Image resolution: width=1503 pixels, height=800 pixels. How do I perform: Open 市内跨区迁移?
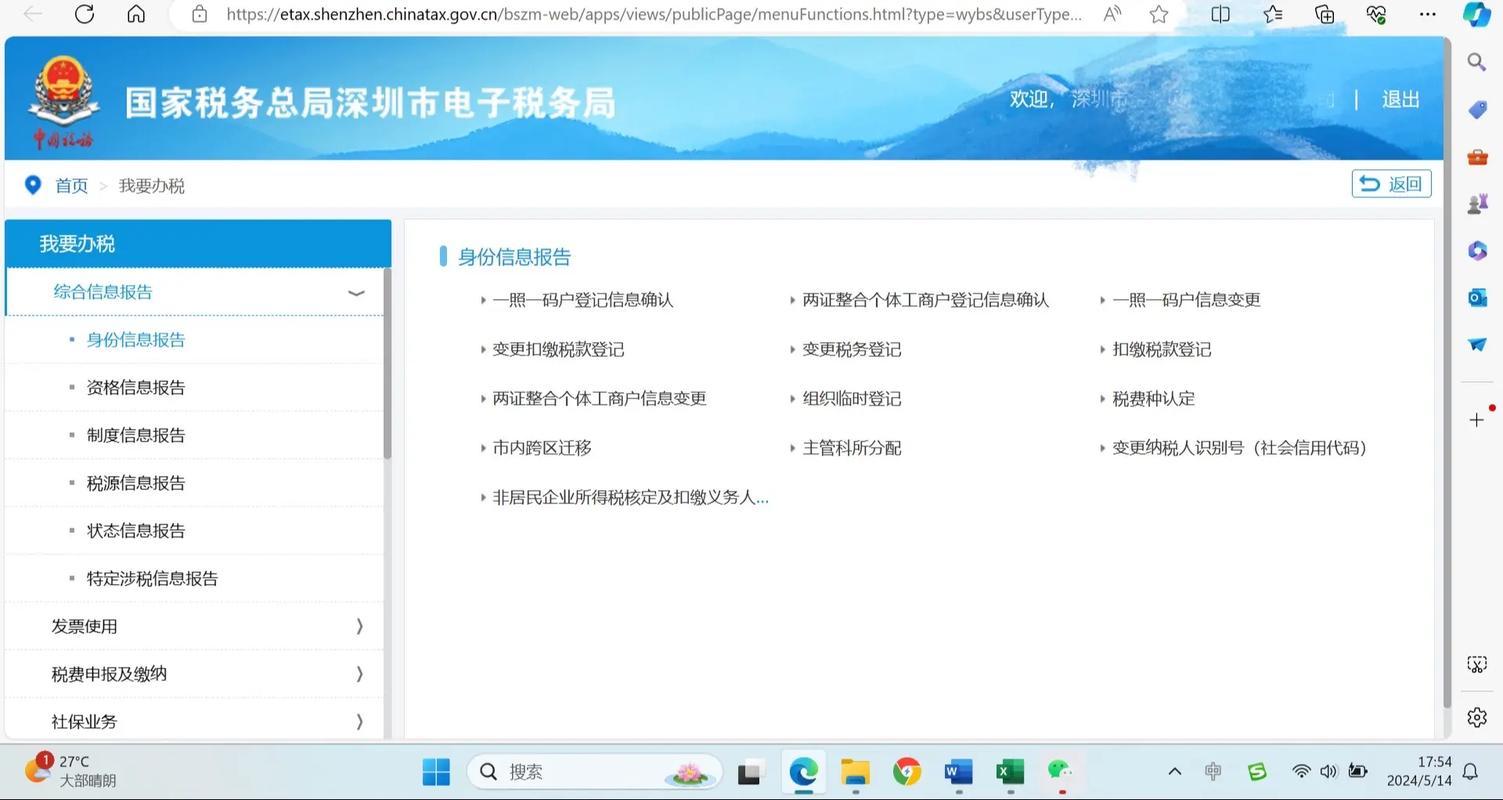click(x=542, y=448)
